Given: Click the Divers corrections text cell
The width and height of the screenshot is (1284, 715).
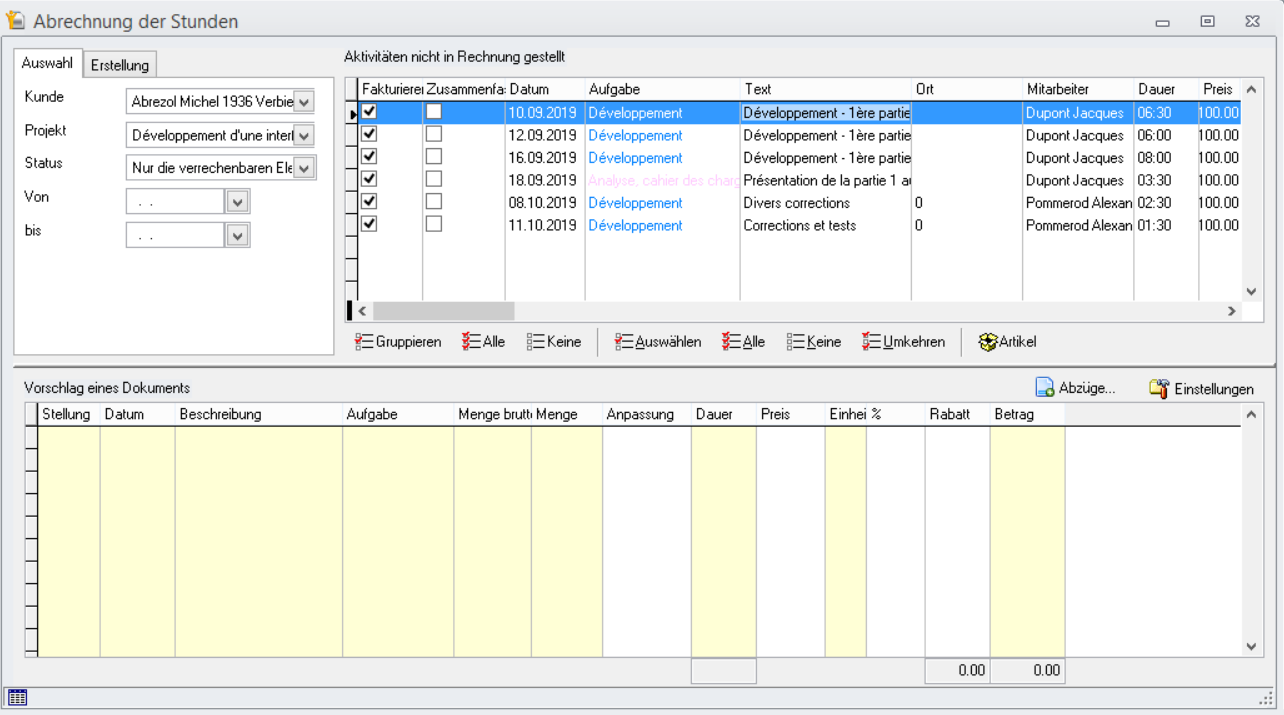Looking at the screenshot, I should (x=826, y=203).
